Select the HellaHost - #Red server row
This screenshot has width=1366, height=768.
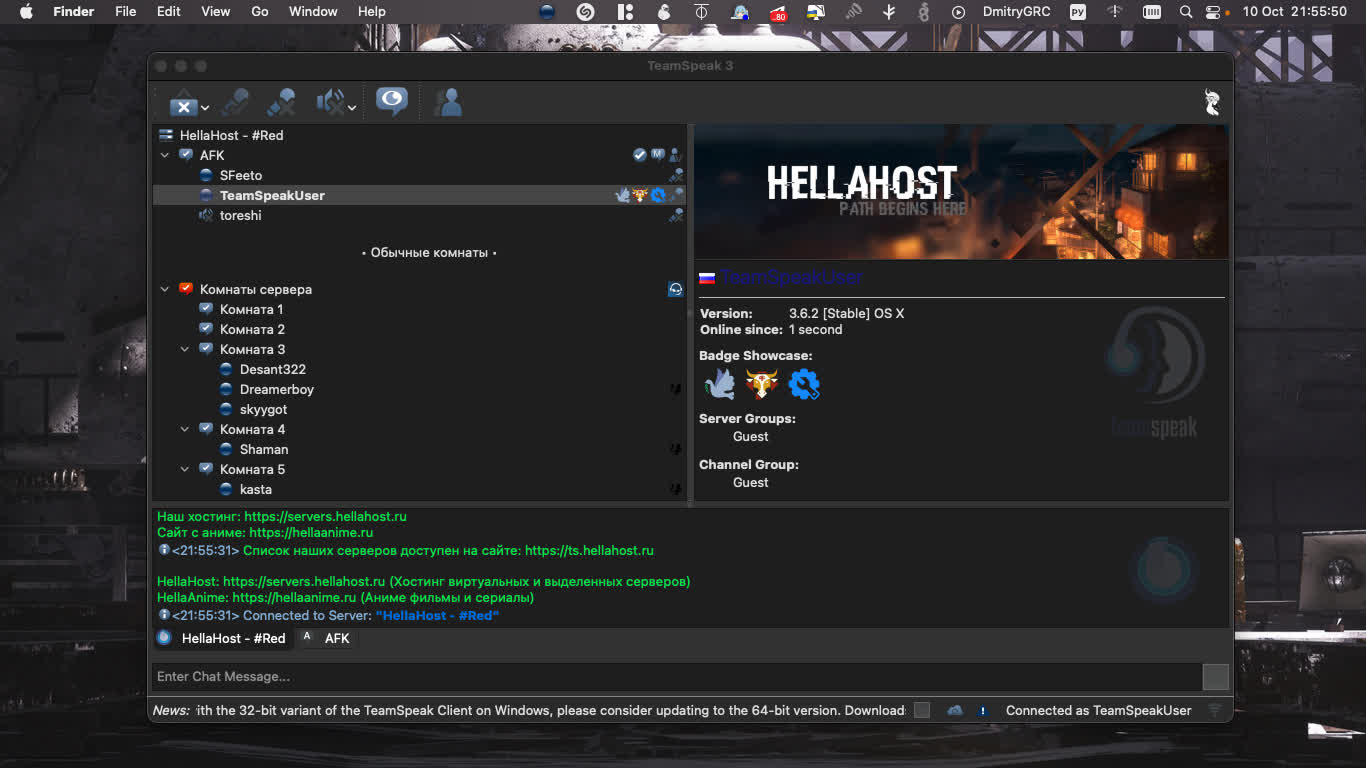click(x=420, y=135)
